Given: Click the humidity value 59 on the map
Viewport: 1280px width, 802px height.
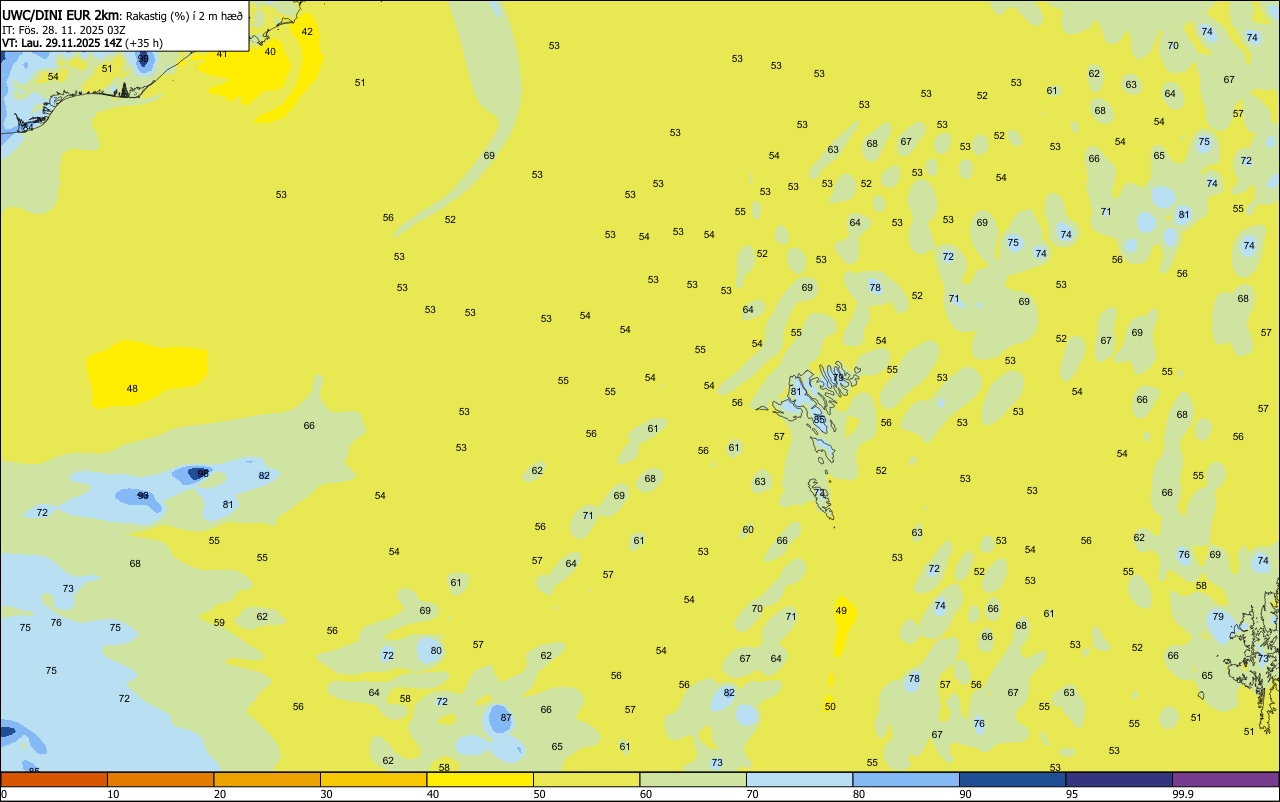Looking at the screenshot, I should pyautogui.click(x=219, y=623).
